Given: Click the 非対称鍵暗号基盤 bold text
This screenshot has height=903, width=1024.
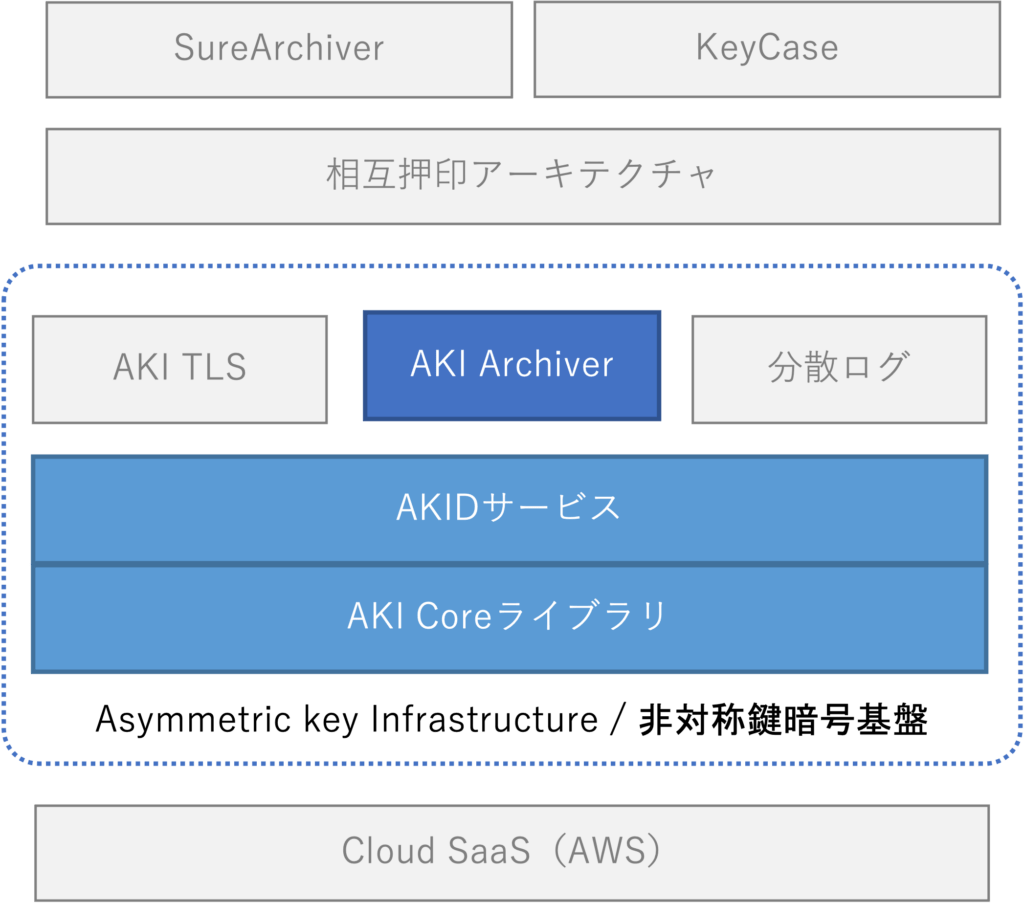Looking at the screenshot, I should (783, 720).
